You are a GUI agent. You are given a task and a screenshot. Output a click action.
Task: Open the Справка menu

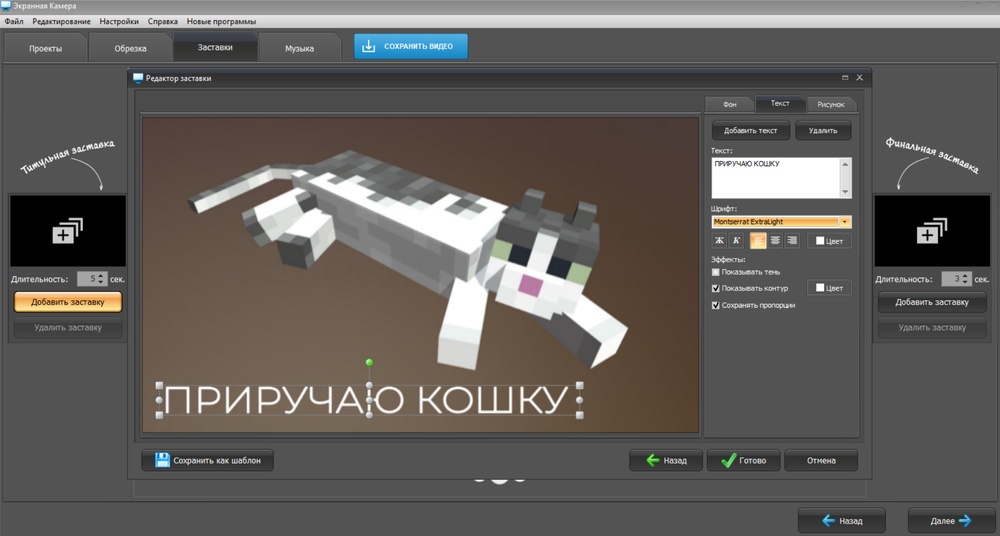click(x=163, y=21)
